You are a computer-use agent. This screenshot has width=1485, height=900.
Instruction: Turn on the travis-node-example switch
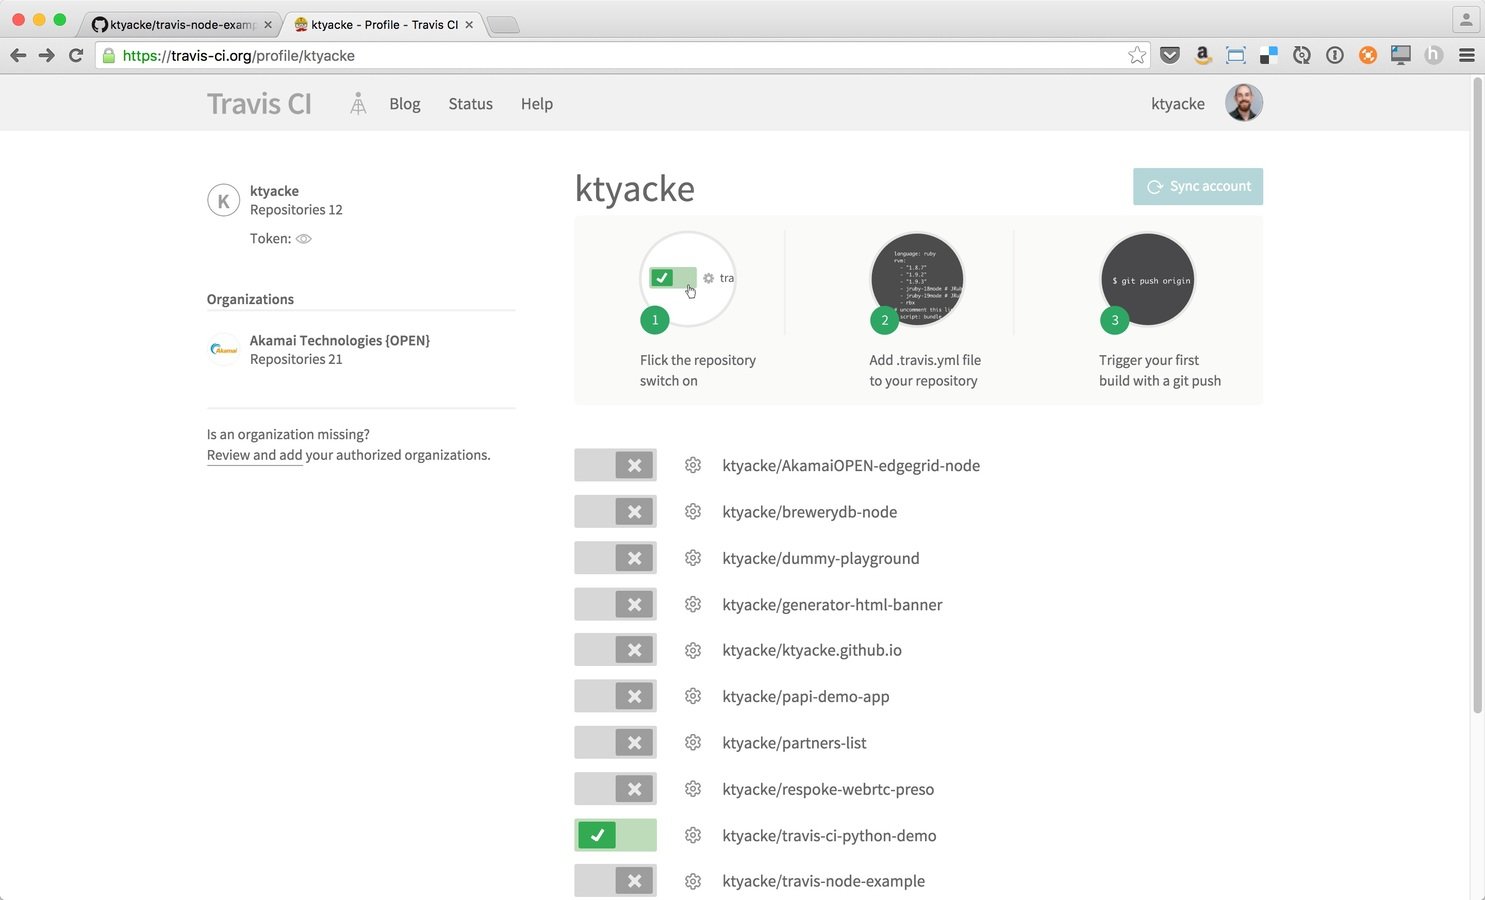[x=615, y=881]
